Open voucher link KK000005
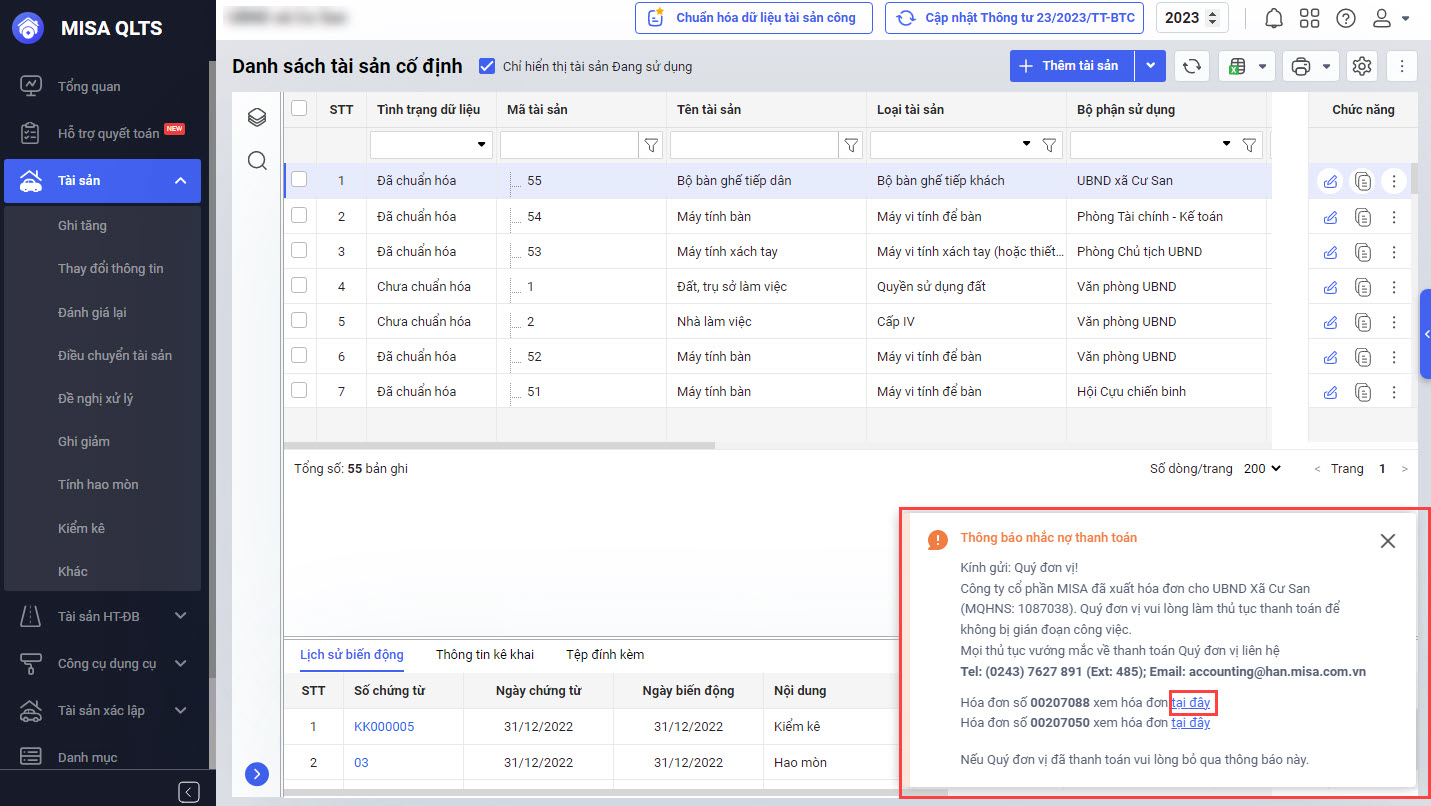The image size is (1431, 806). (384, 727)
